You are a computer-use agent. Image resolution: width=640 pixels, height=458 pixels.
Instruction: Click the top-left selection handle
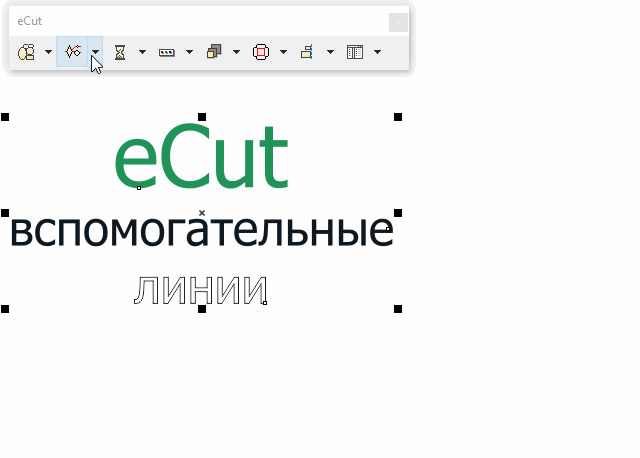coord(5,117)
